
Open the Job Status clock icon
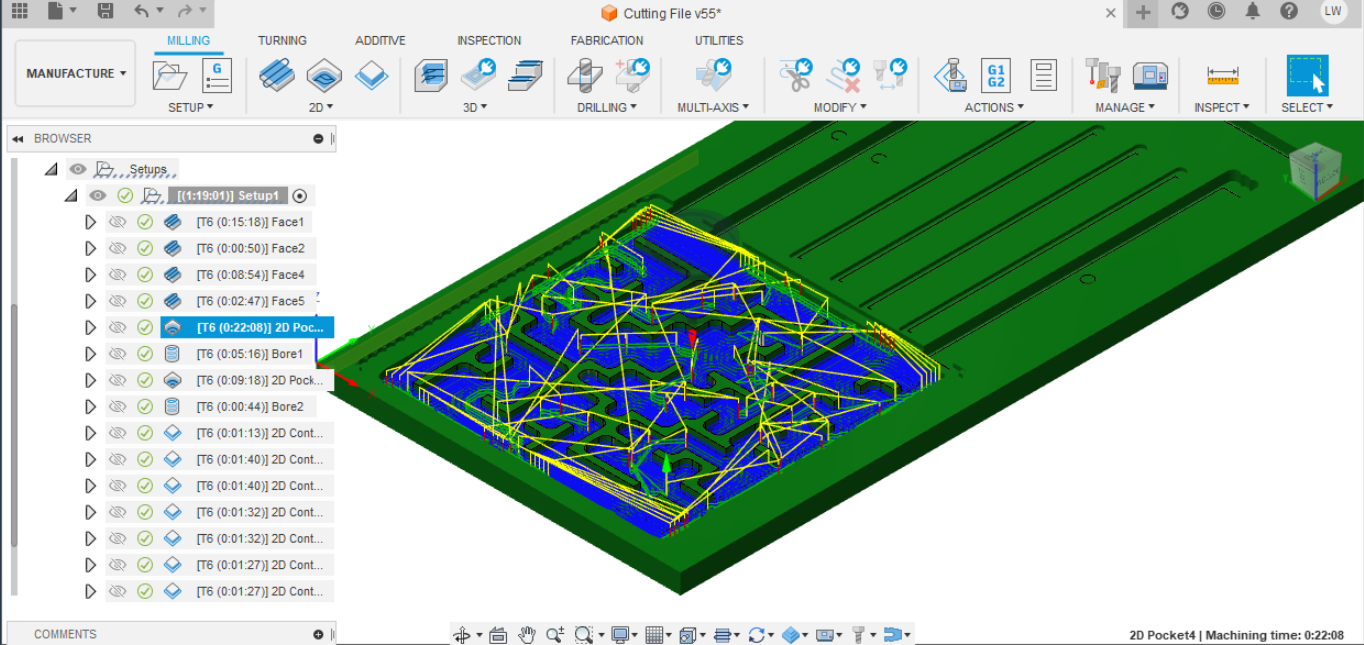1216,11
